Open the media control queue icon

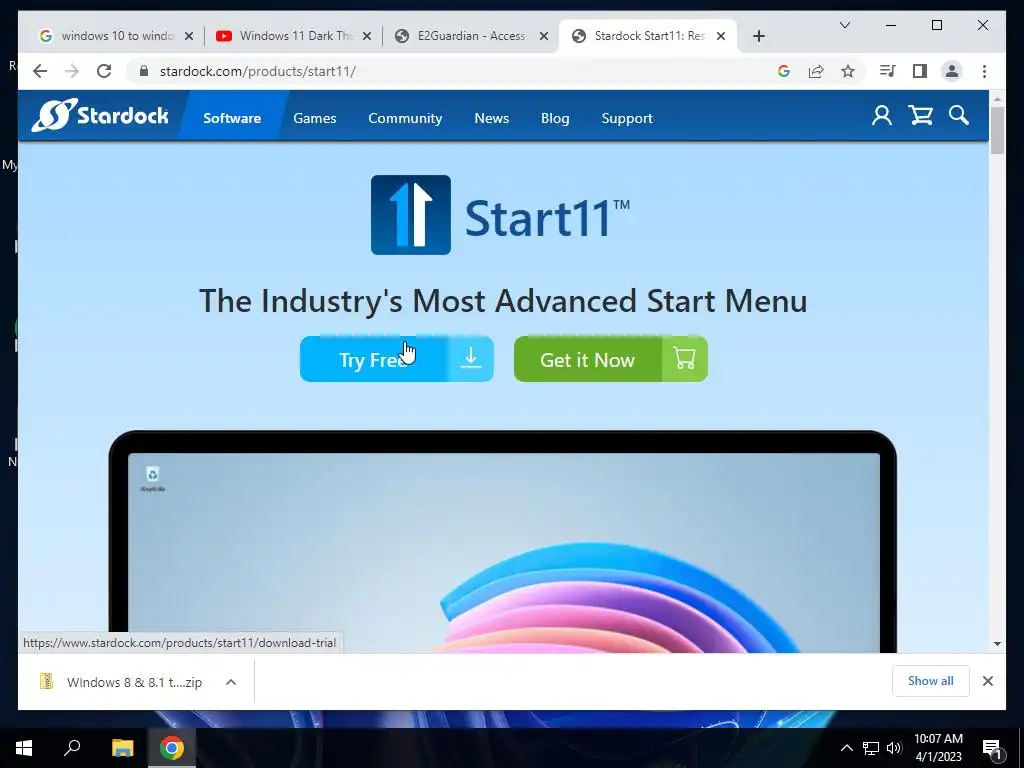(x=888, y=71)
